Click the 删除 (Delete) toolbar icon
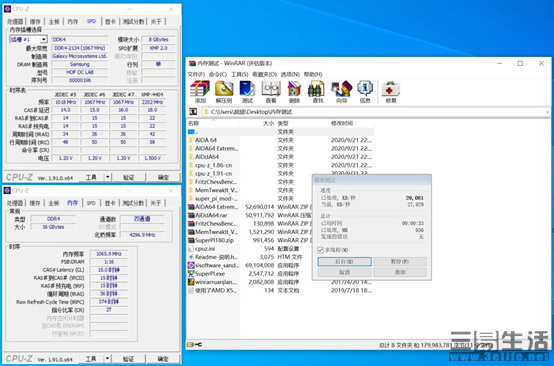Viewport: 554px width, 366px height. [x=294, y=88]
